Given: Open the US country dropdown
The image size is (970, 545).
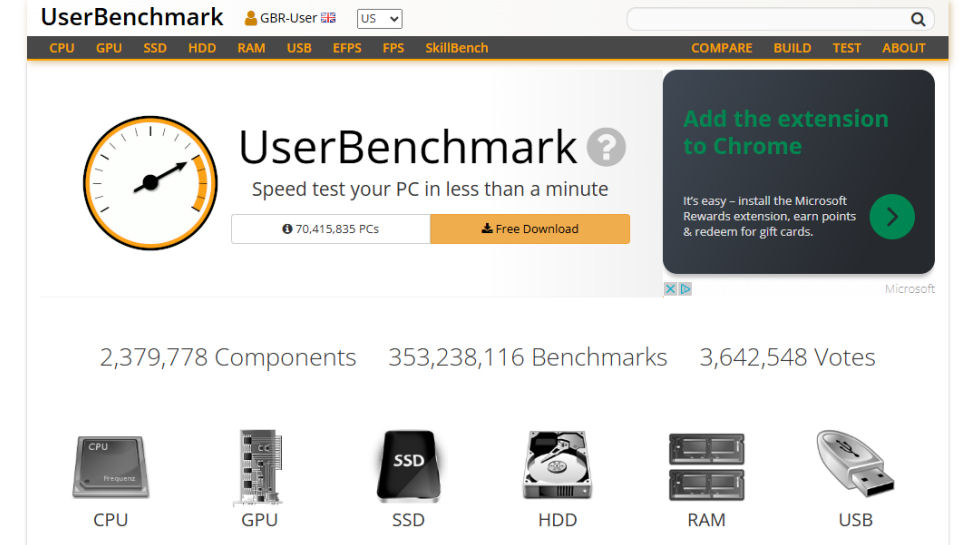Looking at the screenshot, I should (379, 19).
